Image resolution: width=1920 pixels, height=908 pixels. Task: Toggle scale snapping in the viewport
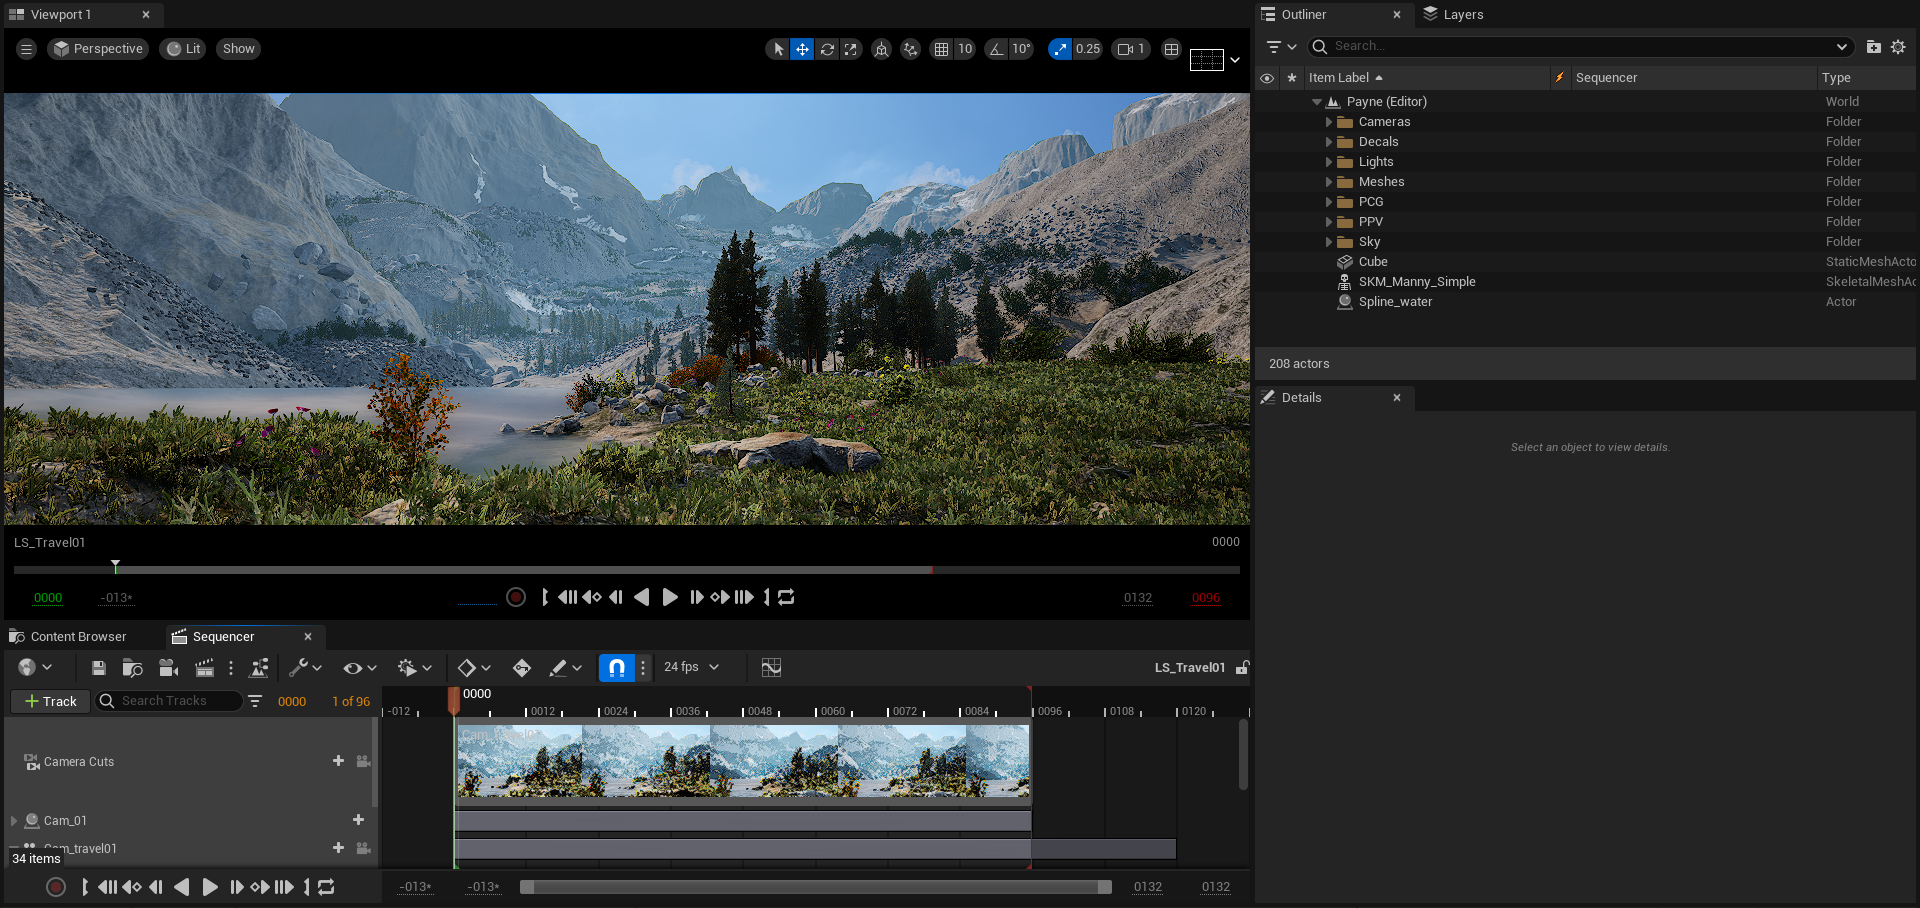click(1060, 49)
